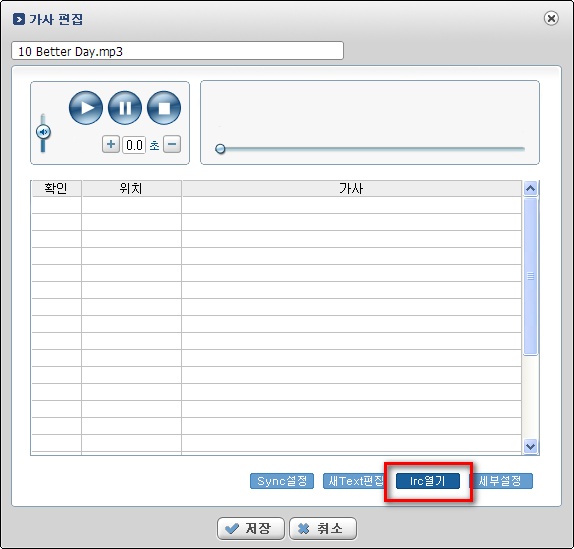Viewport: 574px width, 549px height.
Task: Click the 10 Better Day.mp3 filename field
Action: [x=178, y=51]
